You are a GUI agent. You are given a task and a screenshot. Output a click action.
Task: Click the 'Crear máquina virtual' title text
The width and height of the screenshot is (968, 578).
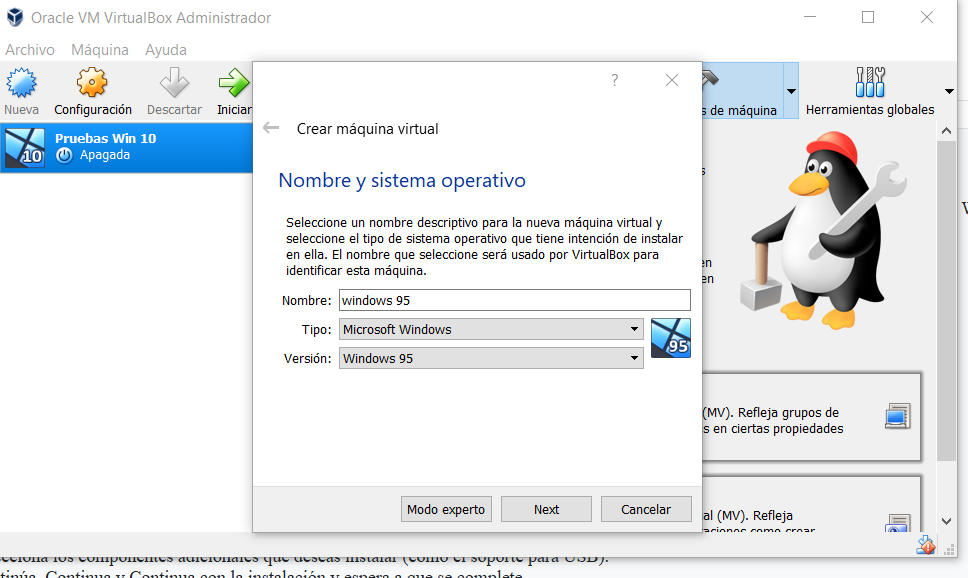(x=367, y=129)
